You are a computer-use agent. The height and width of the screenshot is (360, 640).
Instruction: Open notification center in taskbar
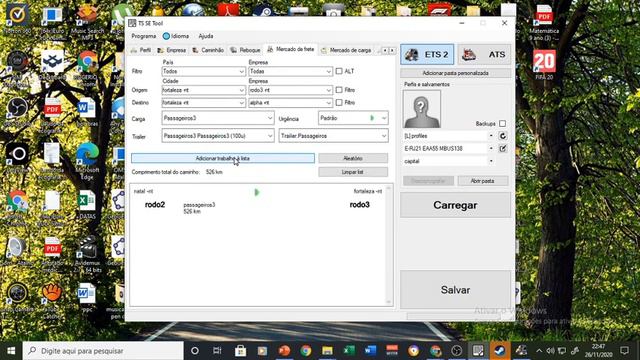coord(624,351)
